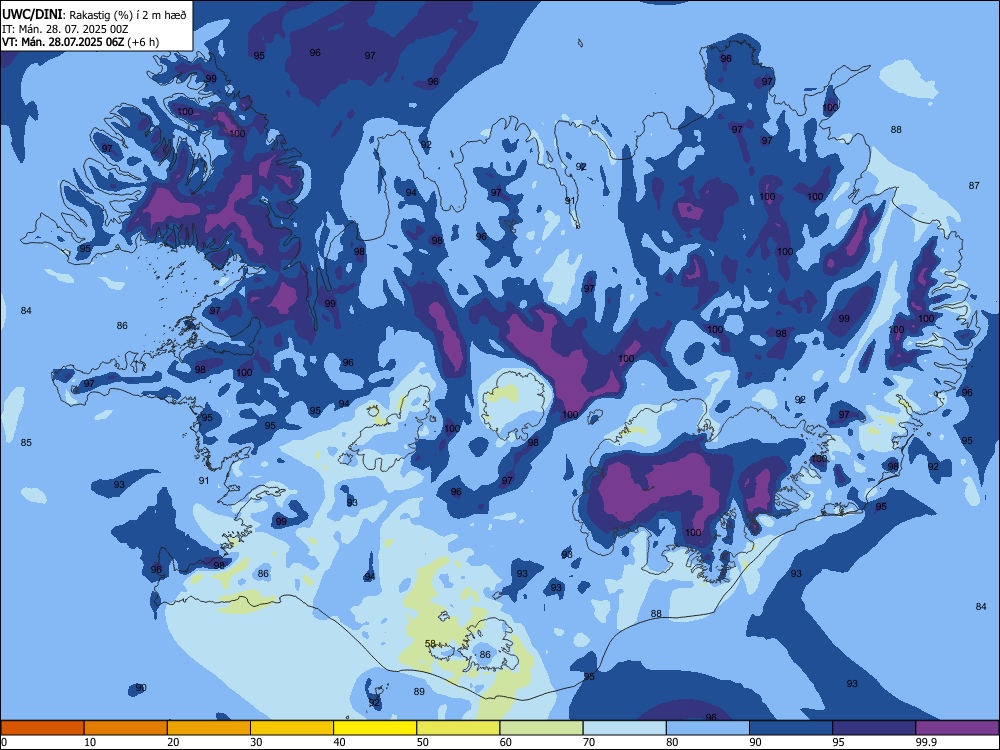
Task: Select the IT: Mán. 28. 07. 2025 00Z line
Action: point(65,29)
